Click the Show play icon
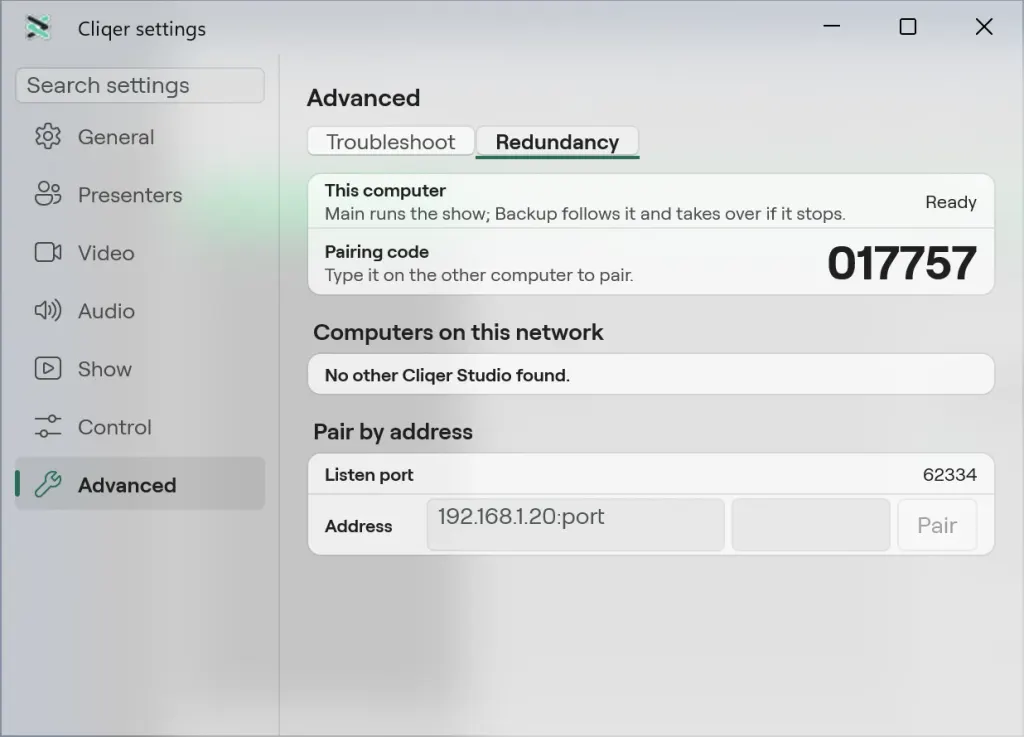The width and height of the screenshot is (1024, 737). coord(48,369)
